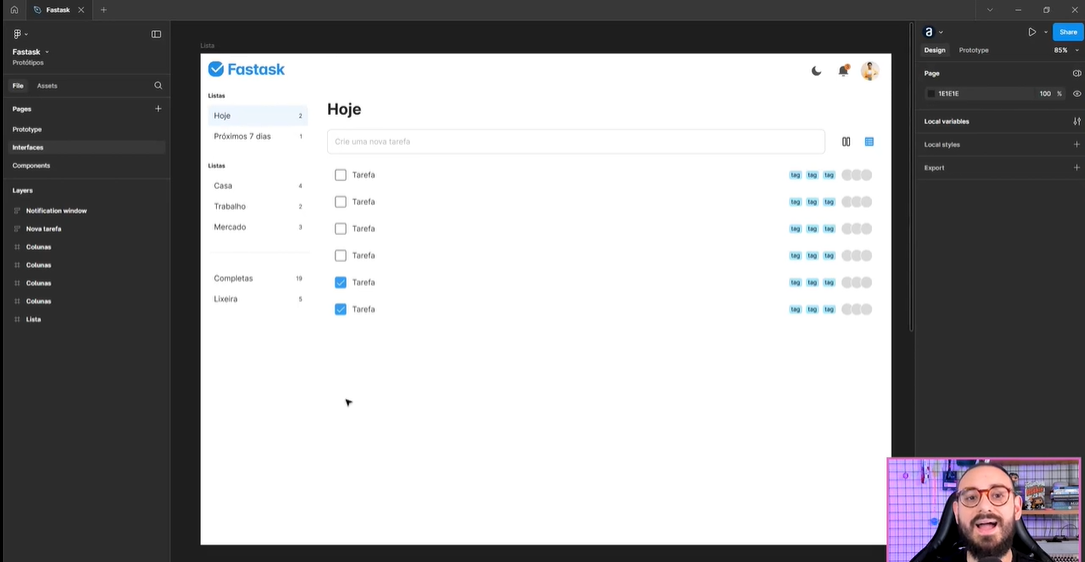Screen dimensions: 1085x562
Task: Add a new page with the plus icon
Action: point(158,109)
